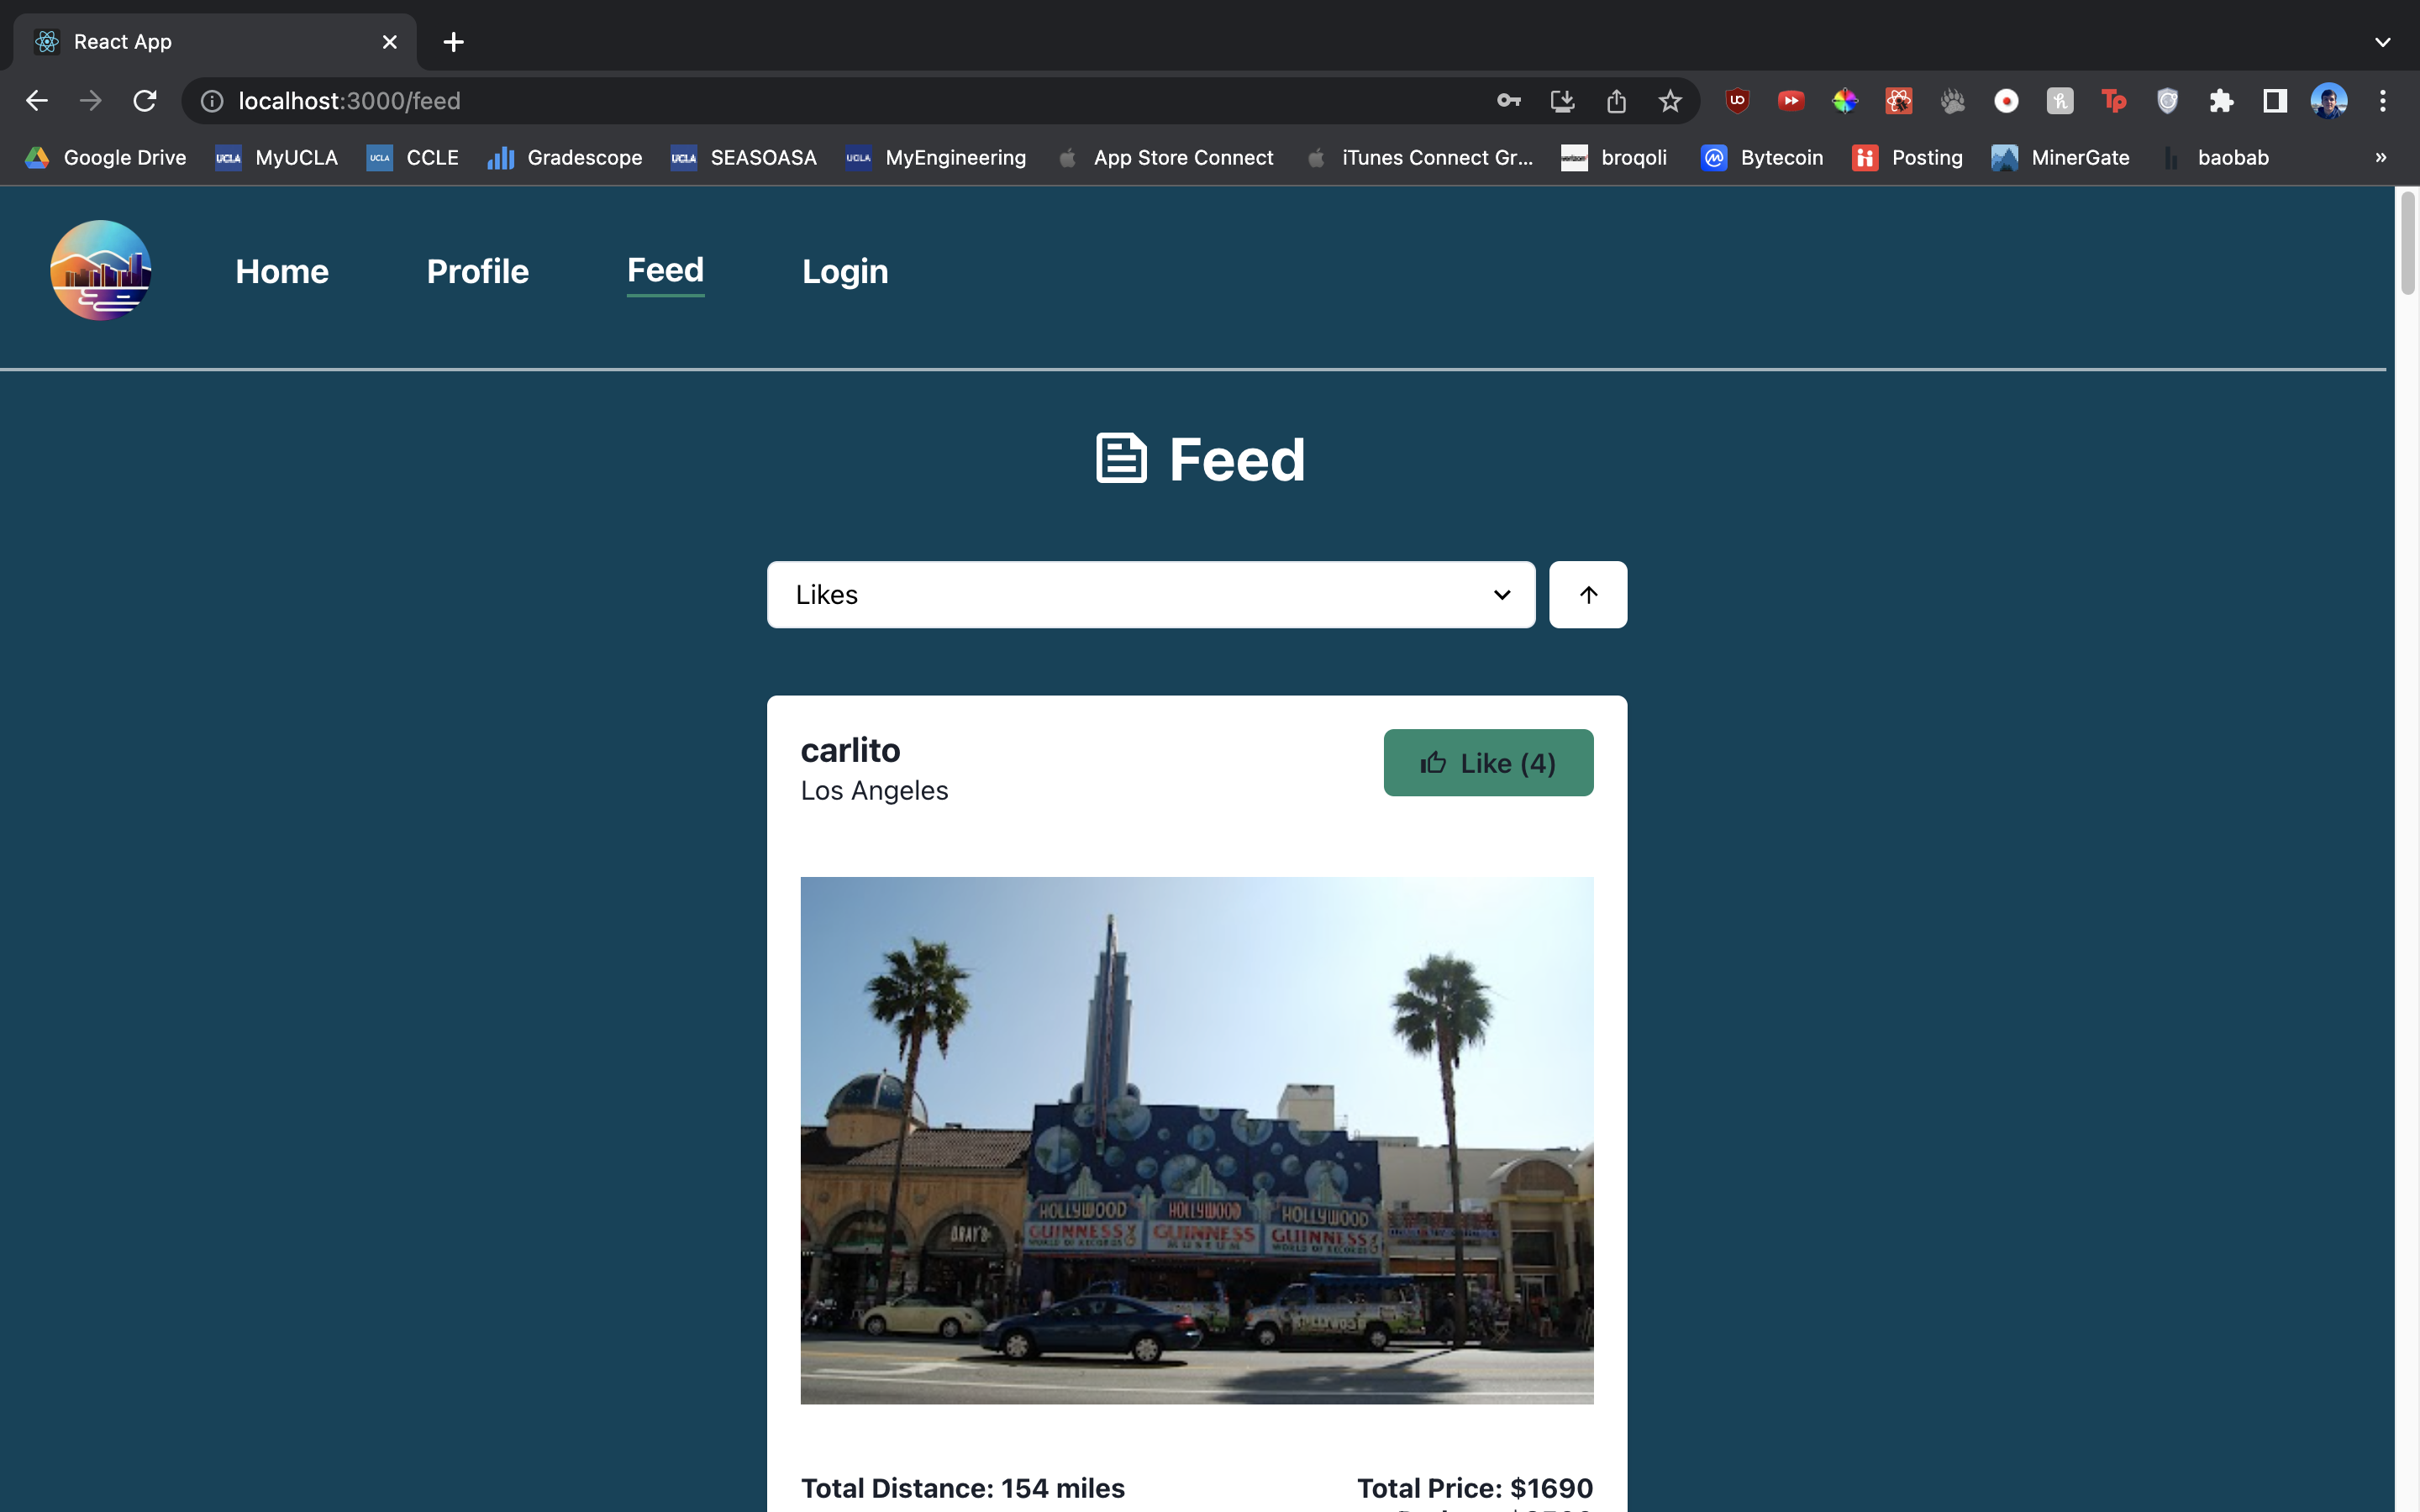Viewport: 2420px width, 1512px height.
Task: Navigate to the Login page
Action: pyautogui.click(x=844, y=271)
